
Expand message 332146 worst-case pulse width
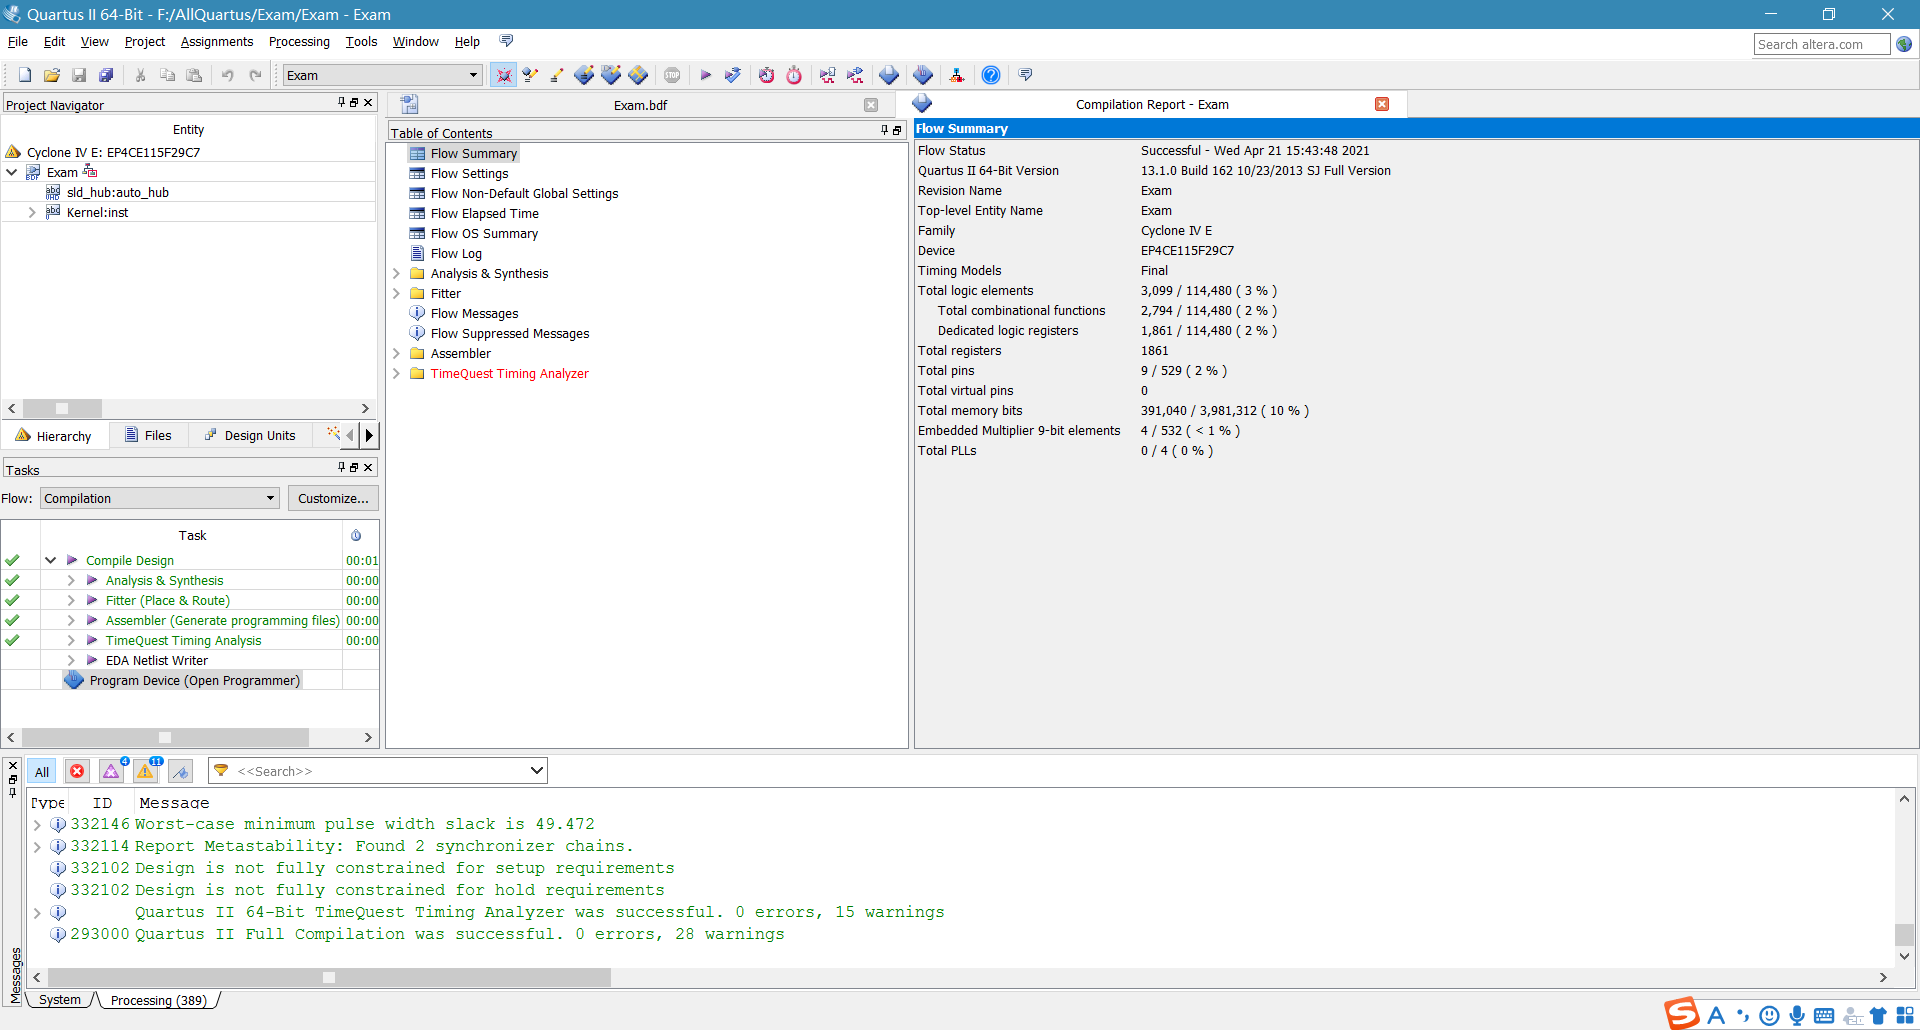click(x=37, y=824)
